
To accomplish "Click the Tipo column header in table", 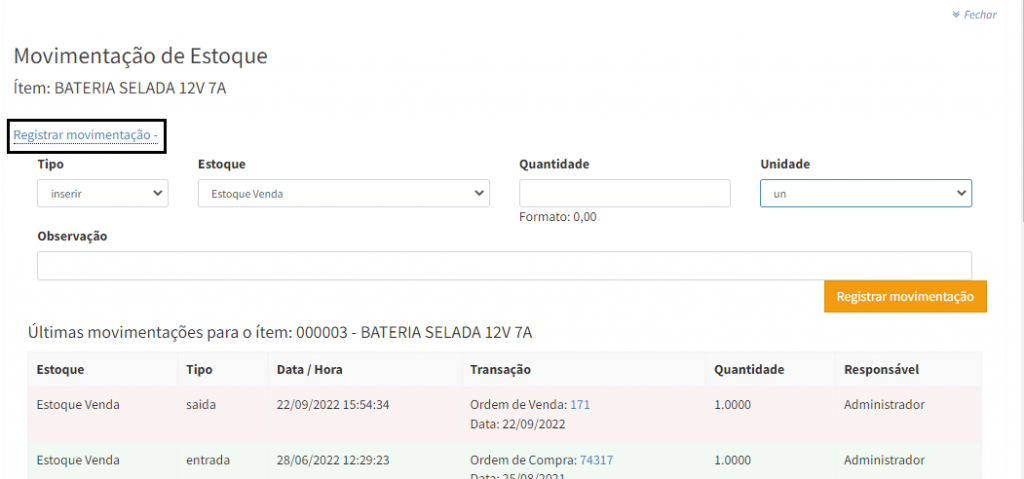I will [199, 370].
